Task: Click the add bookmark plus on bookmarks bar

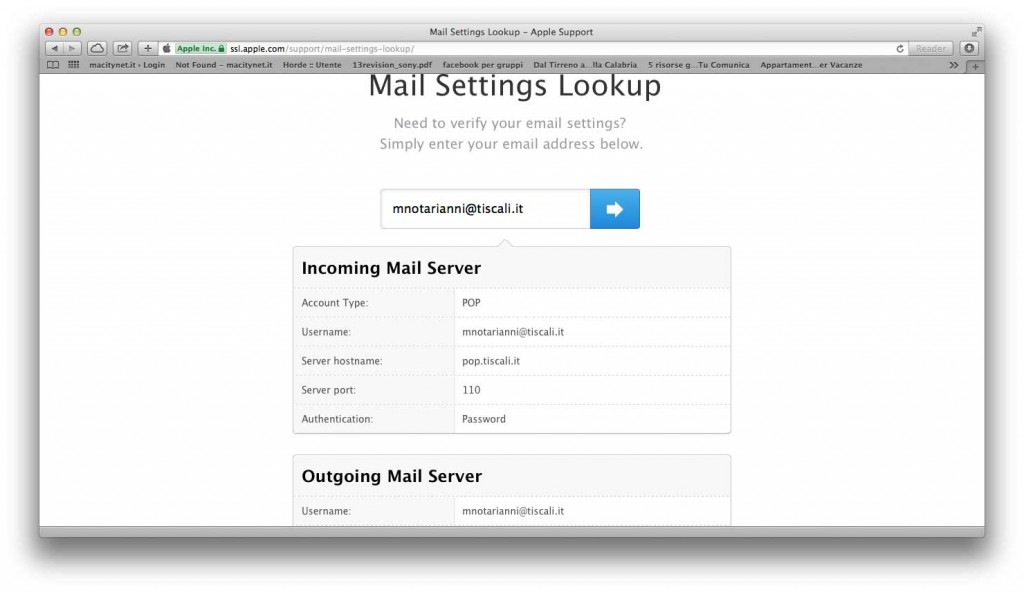Action: tap(974, 66)
